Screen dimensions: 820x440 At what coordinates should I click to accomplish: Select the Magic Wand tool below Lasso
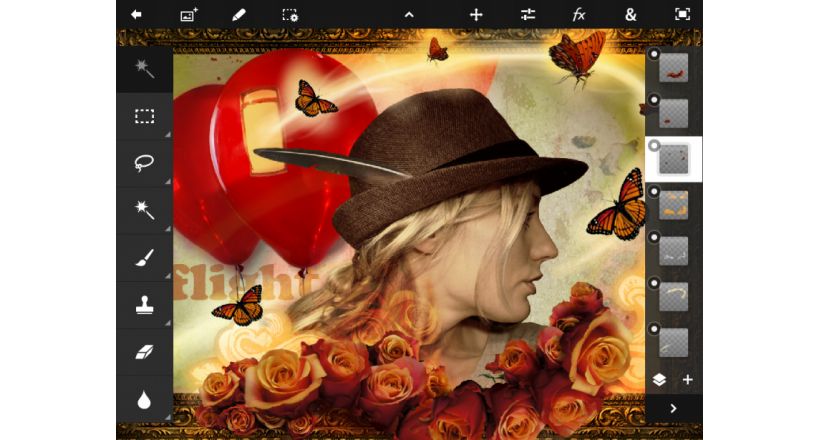coord(144,210)
